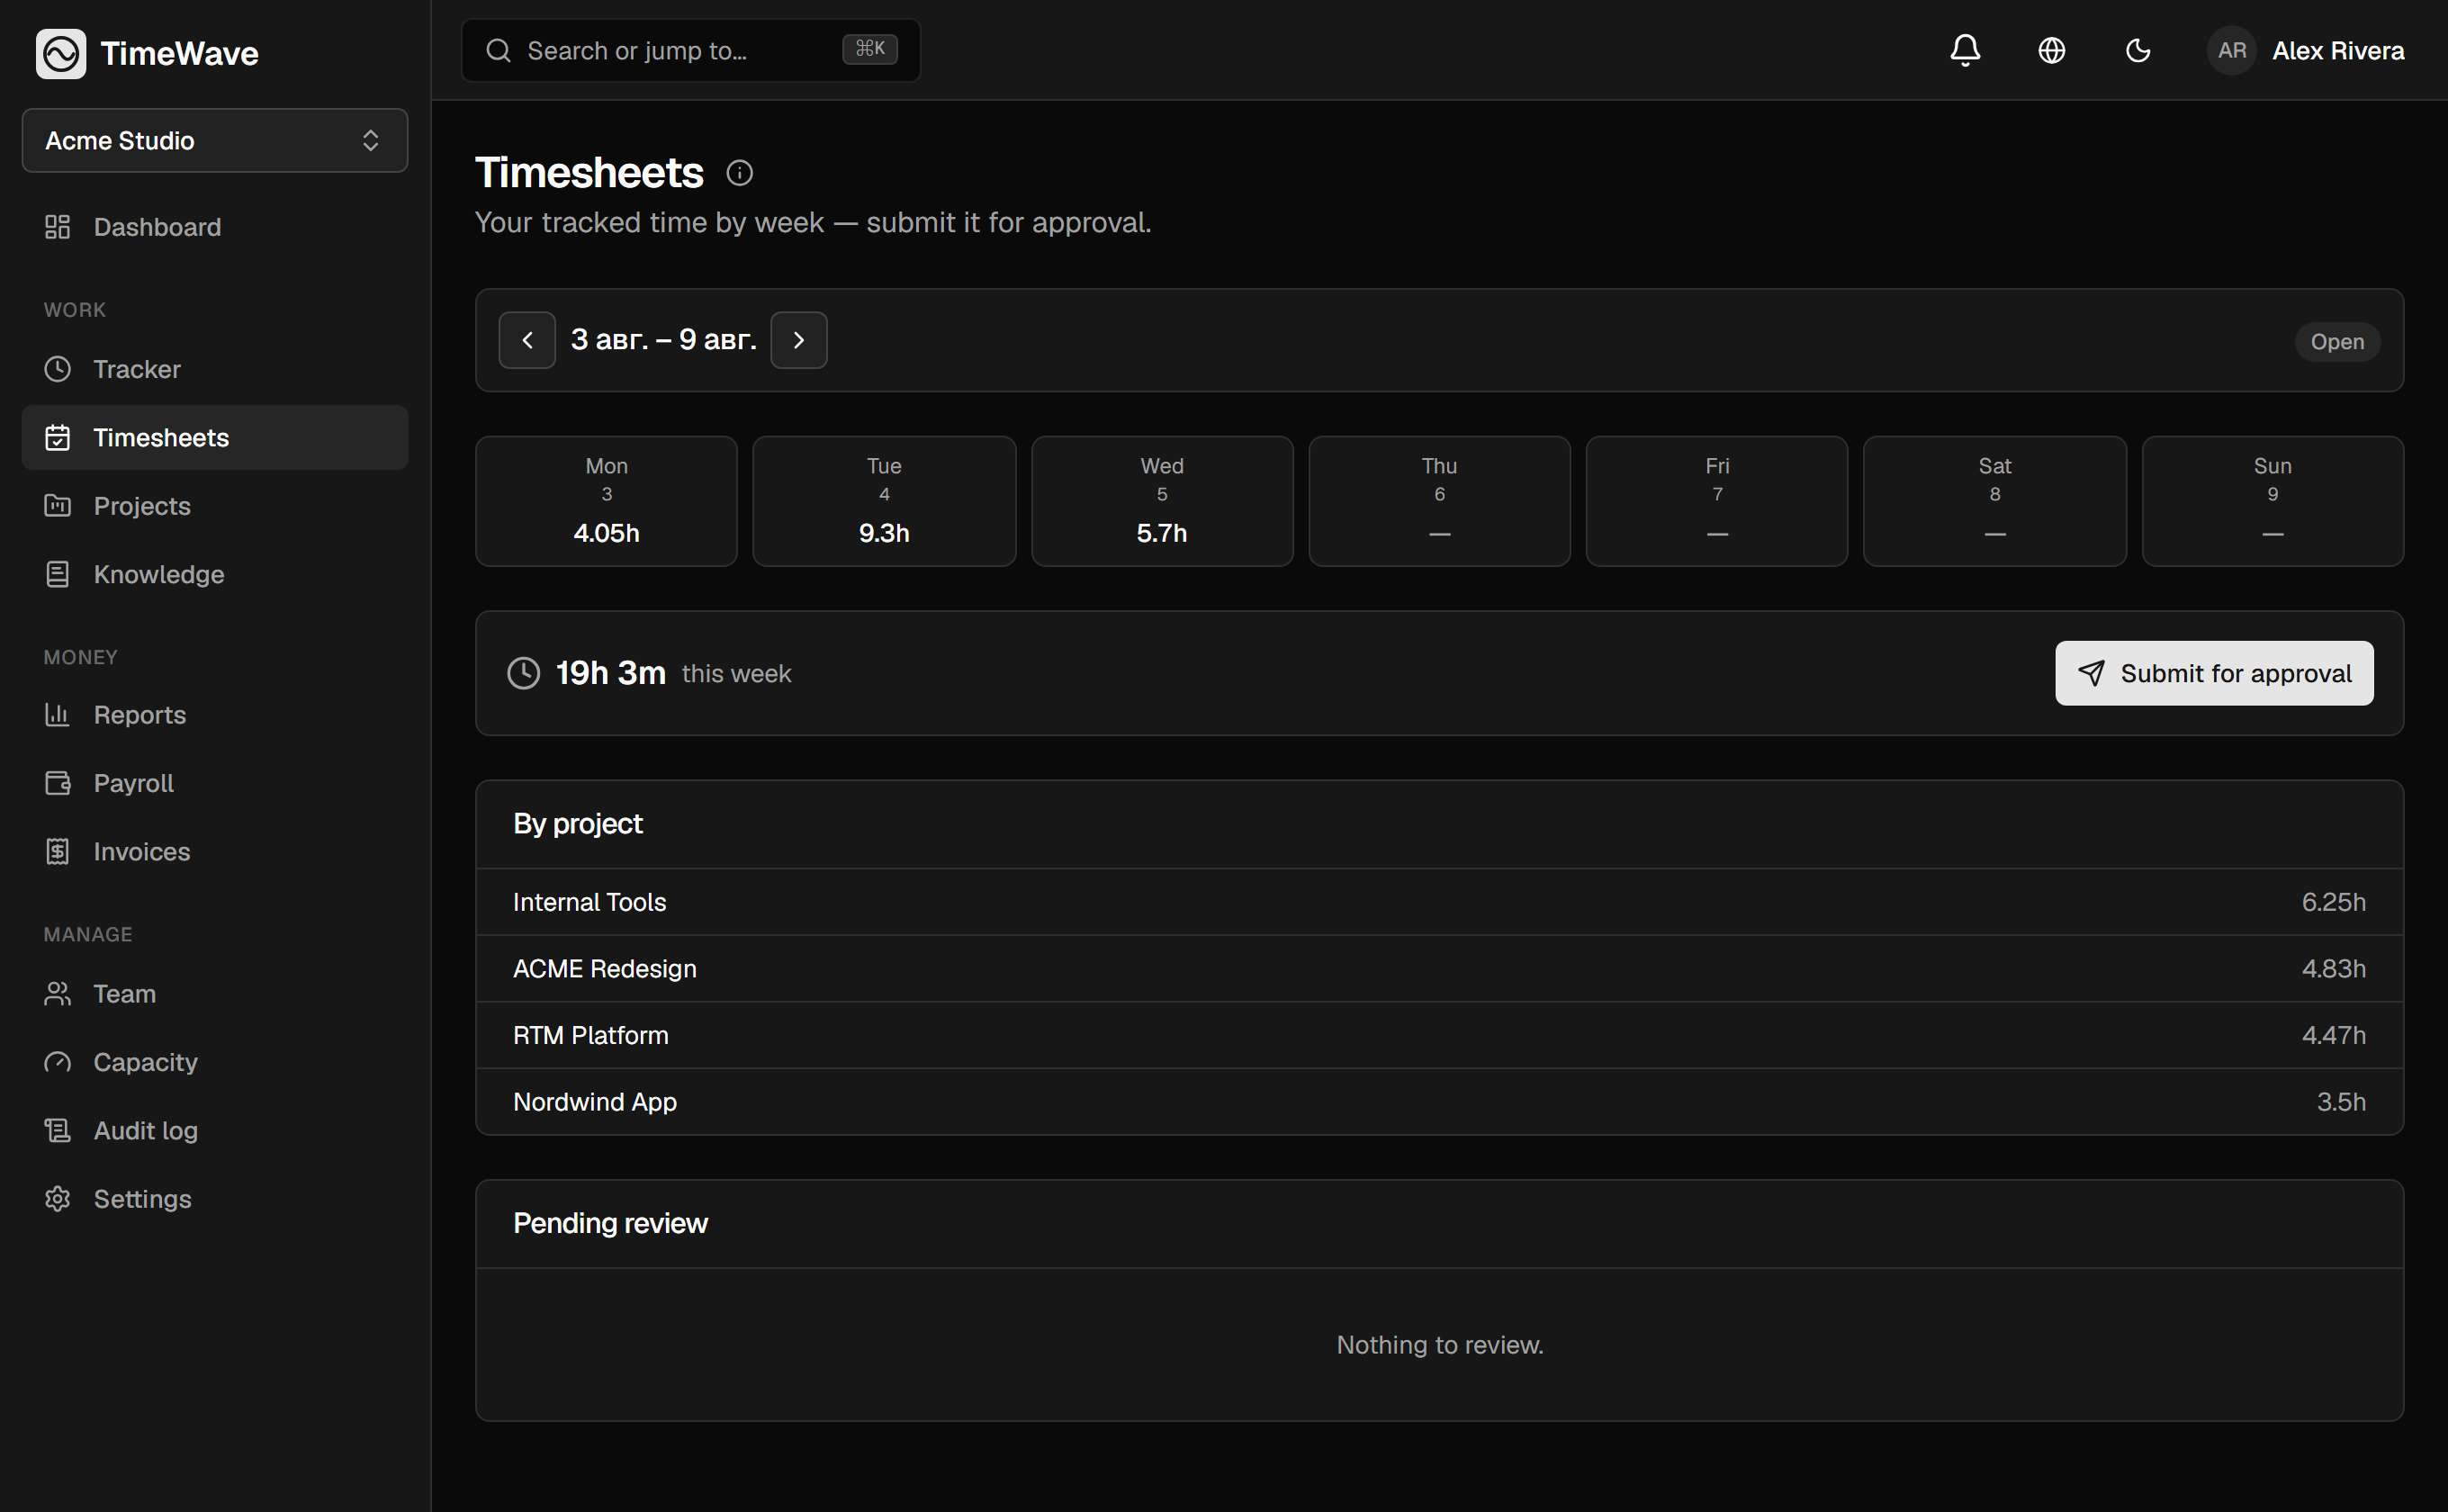Go to the previous week
The height and width of the screenshot is (1512, 2448).
click(x=527, y=340)
